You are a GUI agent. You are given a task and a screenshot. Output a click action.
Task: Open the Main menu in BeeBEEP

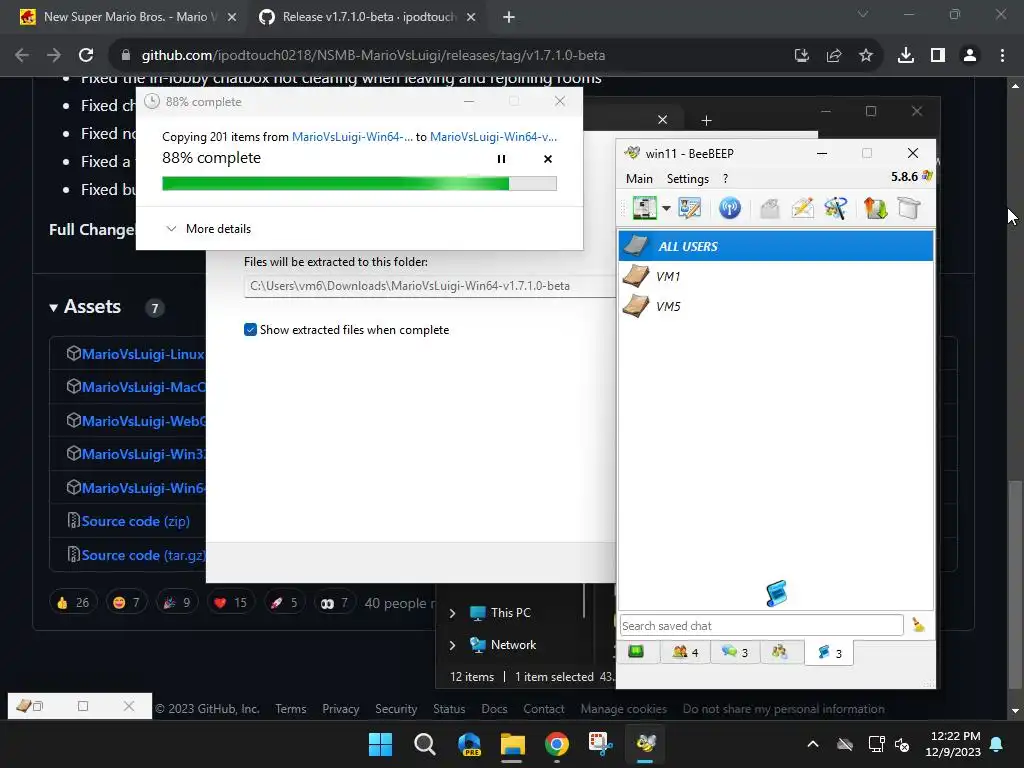pyautogui.click(x=639, y=178)
